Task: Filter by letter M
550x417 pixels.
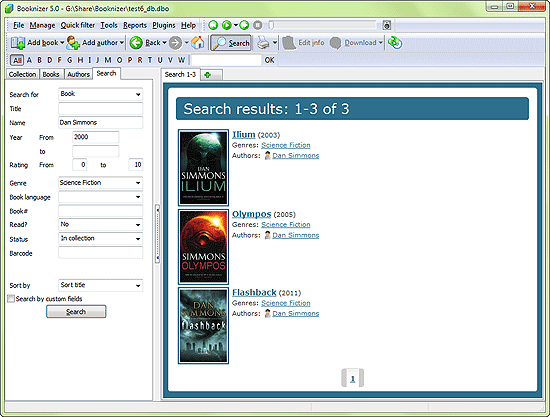Action: point(108,60)
